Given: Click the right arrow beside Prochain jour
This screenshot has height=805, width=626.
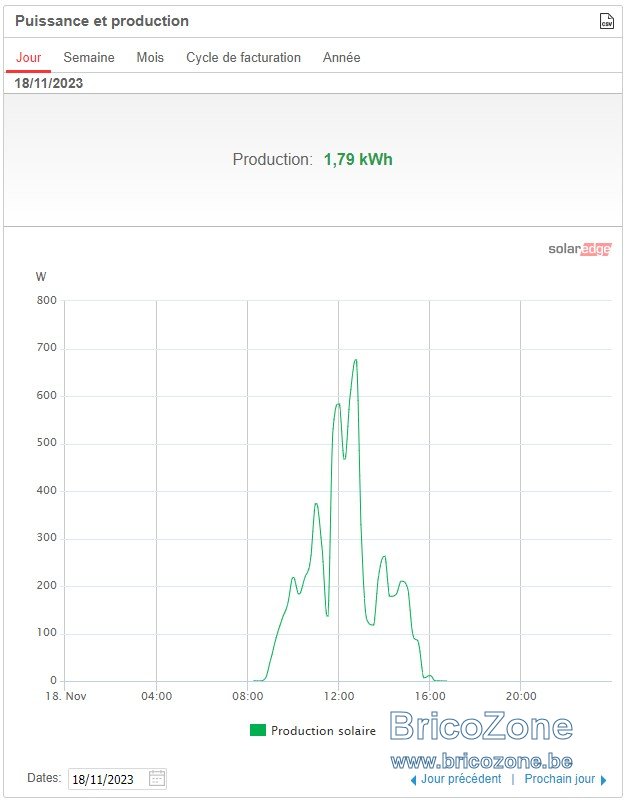Looking at the screenshot, I should point(603,780).
